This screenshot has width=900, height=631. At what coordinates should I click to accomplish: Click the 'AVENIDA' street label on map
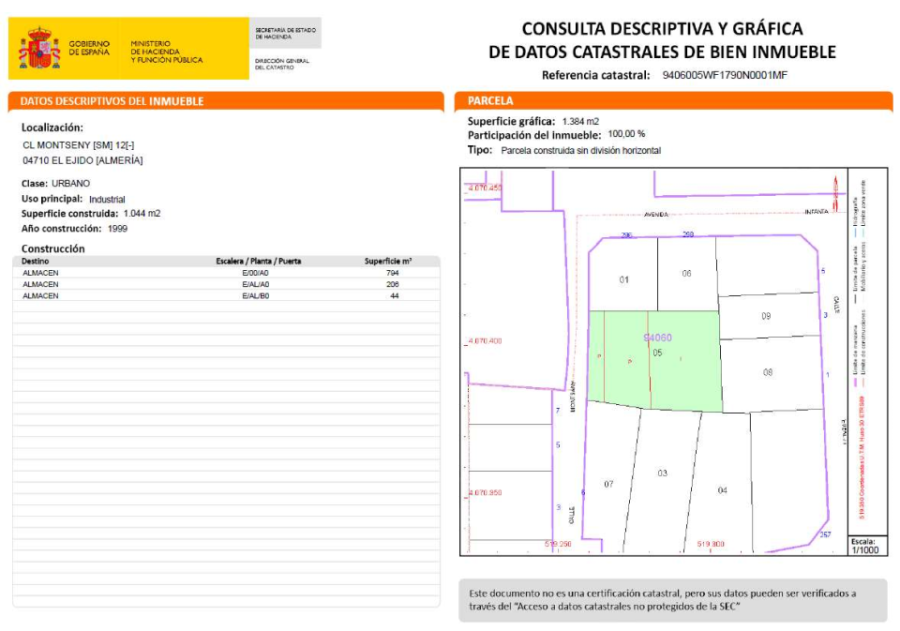656,215
